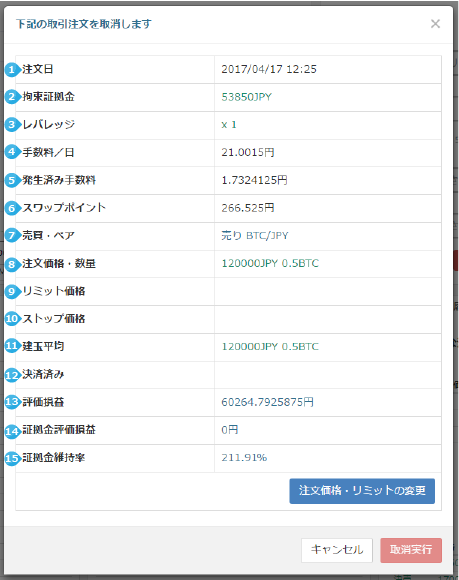This screenshot has width=459, height=580.
Task: Click the numbered marker 15 beside 証拠金維持率
Action: pyautogui.click(x=12, y=458)
